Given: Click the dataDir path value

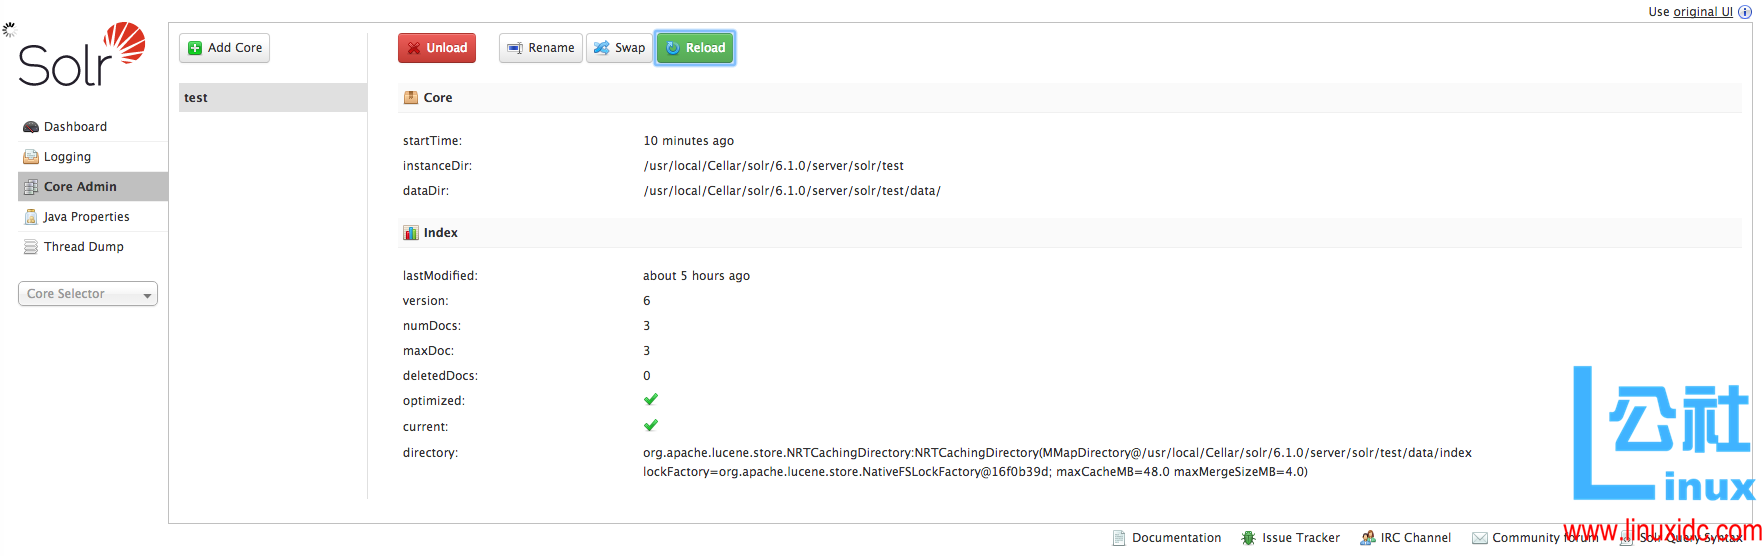Looking at the screenshot, I should [x=792, y=191].
